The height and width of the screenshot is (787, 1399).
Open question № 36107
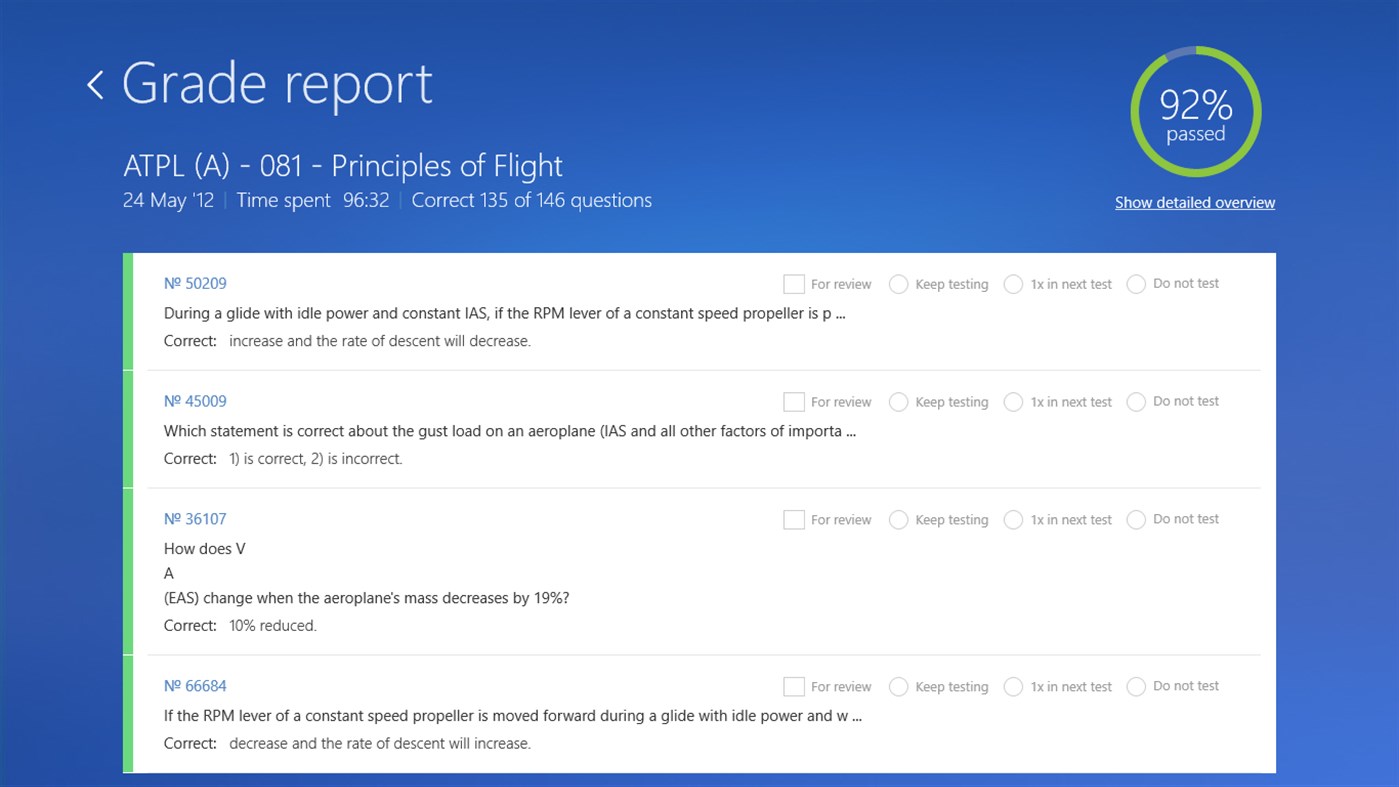pyautogui.click(x=195, y=520)
